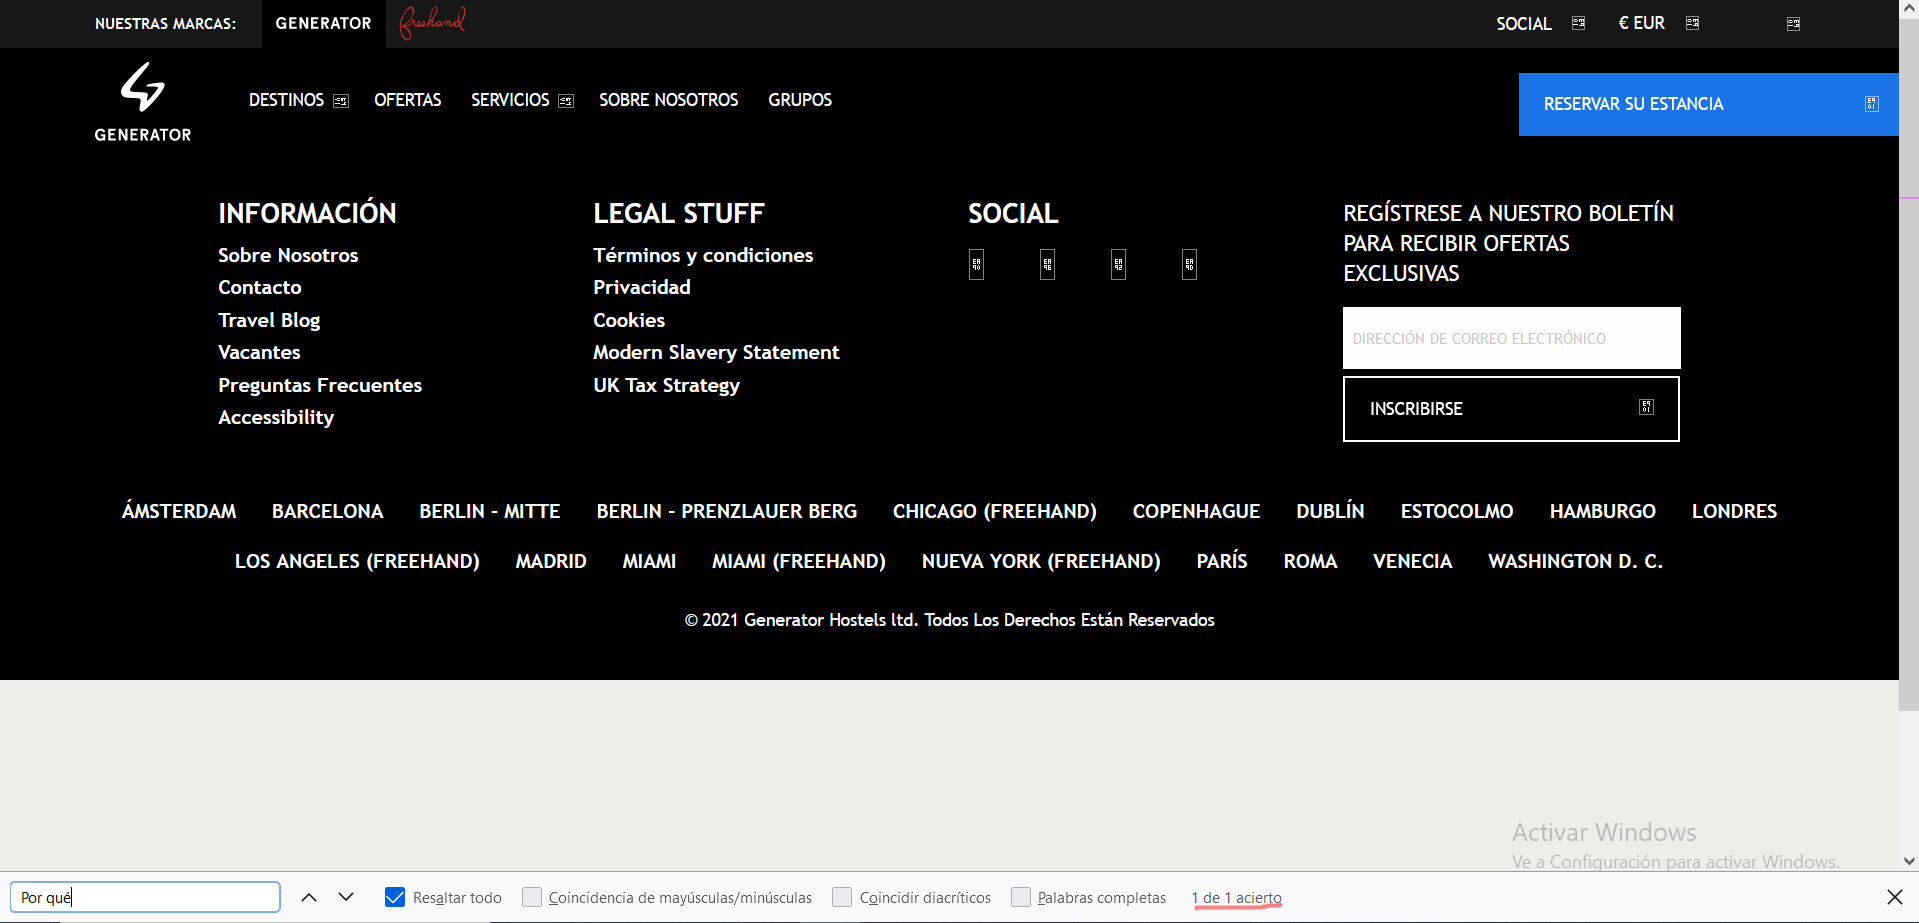Select the GENERATOR brand tab
The image size is (1919, 923).
coord(323,23)
